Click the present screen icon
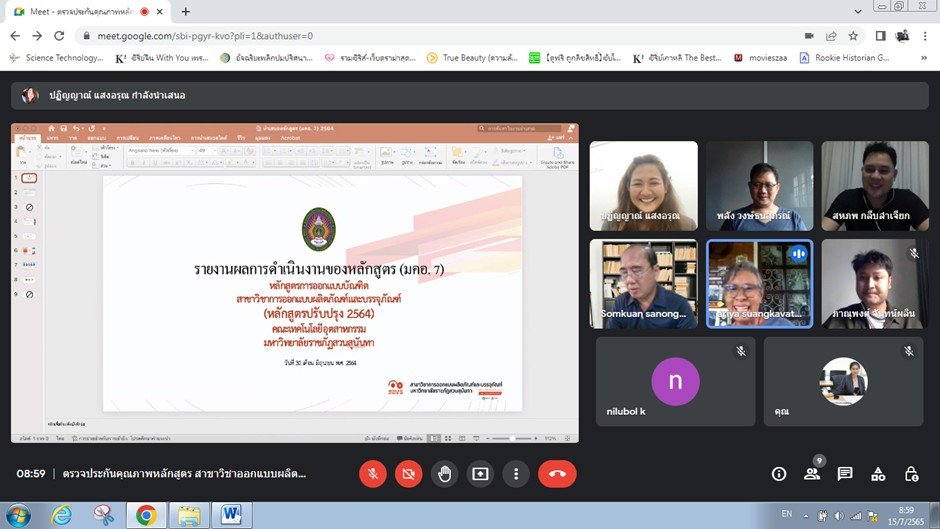 [480, 474]
